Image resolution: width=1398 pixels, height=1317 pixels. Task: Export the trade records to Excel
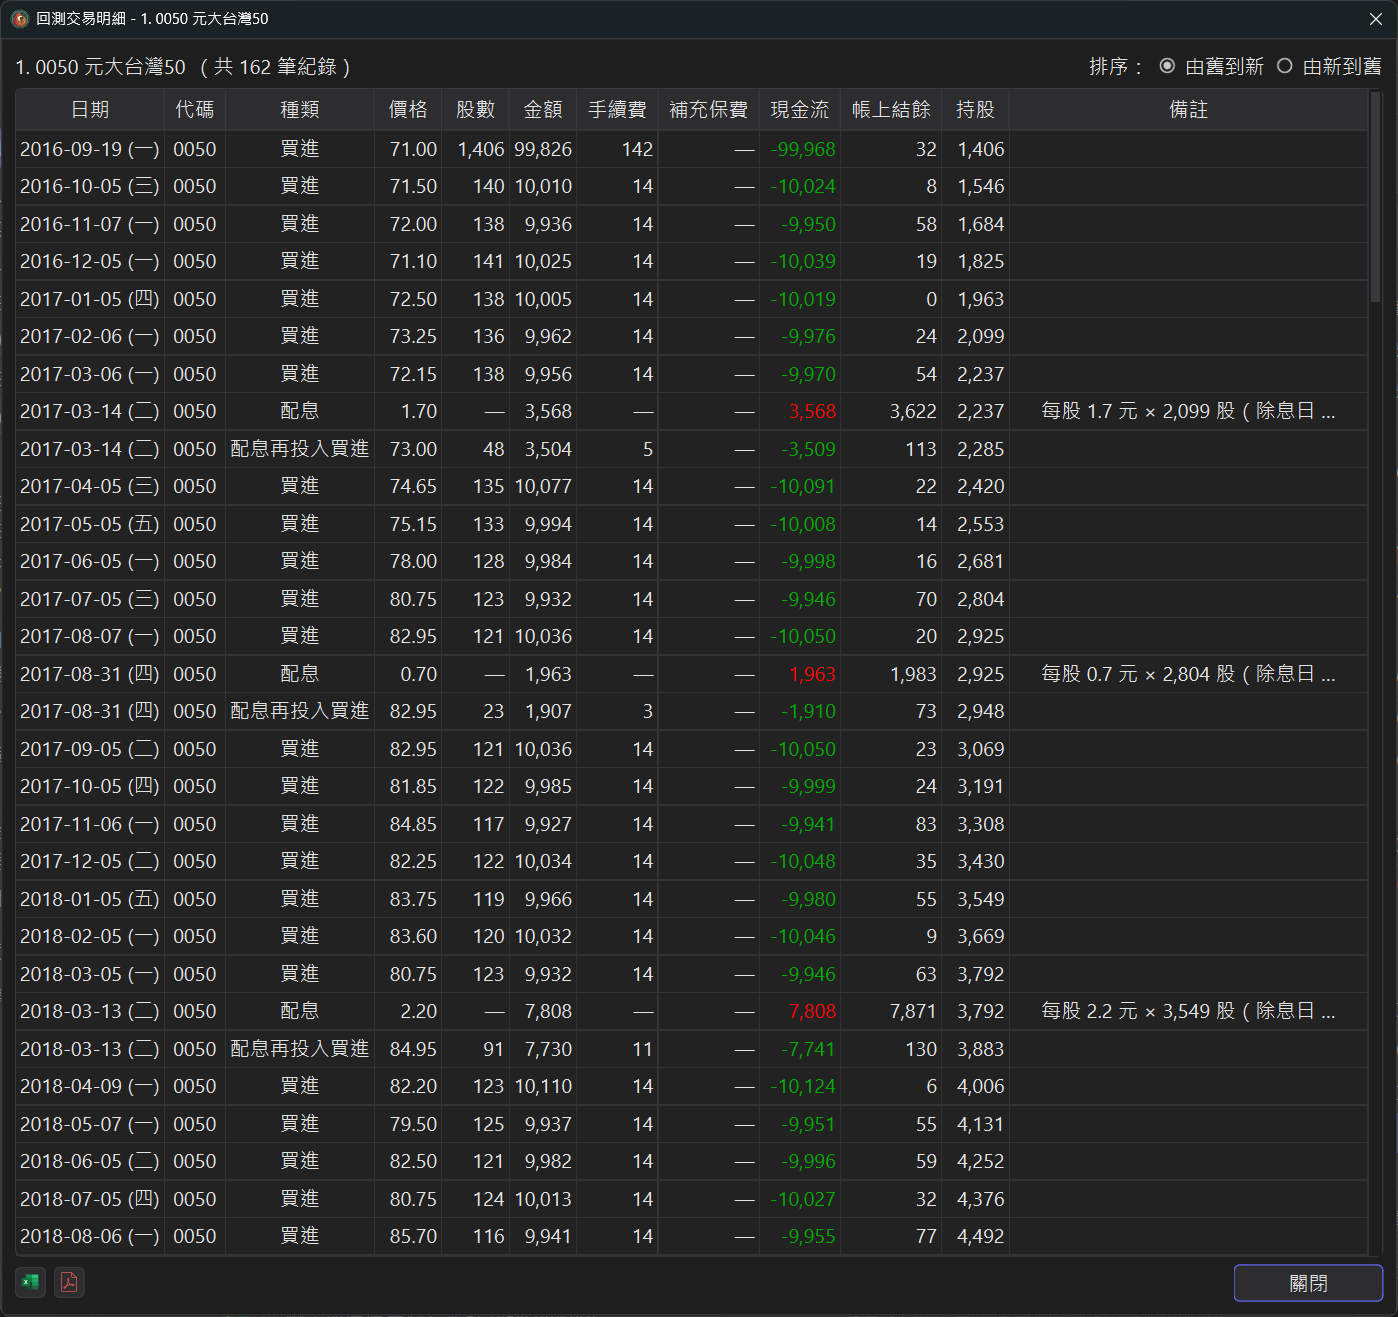coord(30,1282)
